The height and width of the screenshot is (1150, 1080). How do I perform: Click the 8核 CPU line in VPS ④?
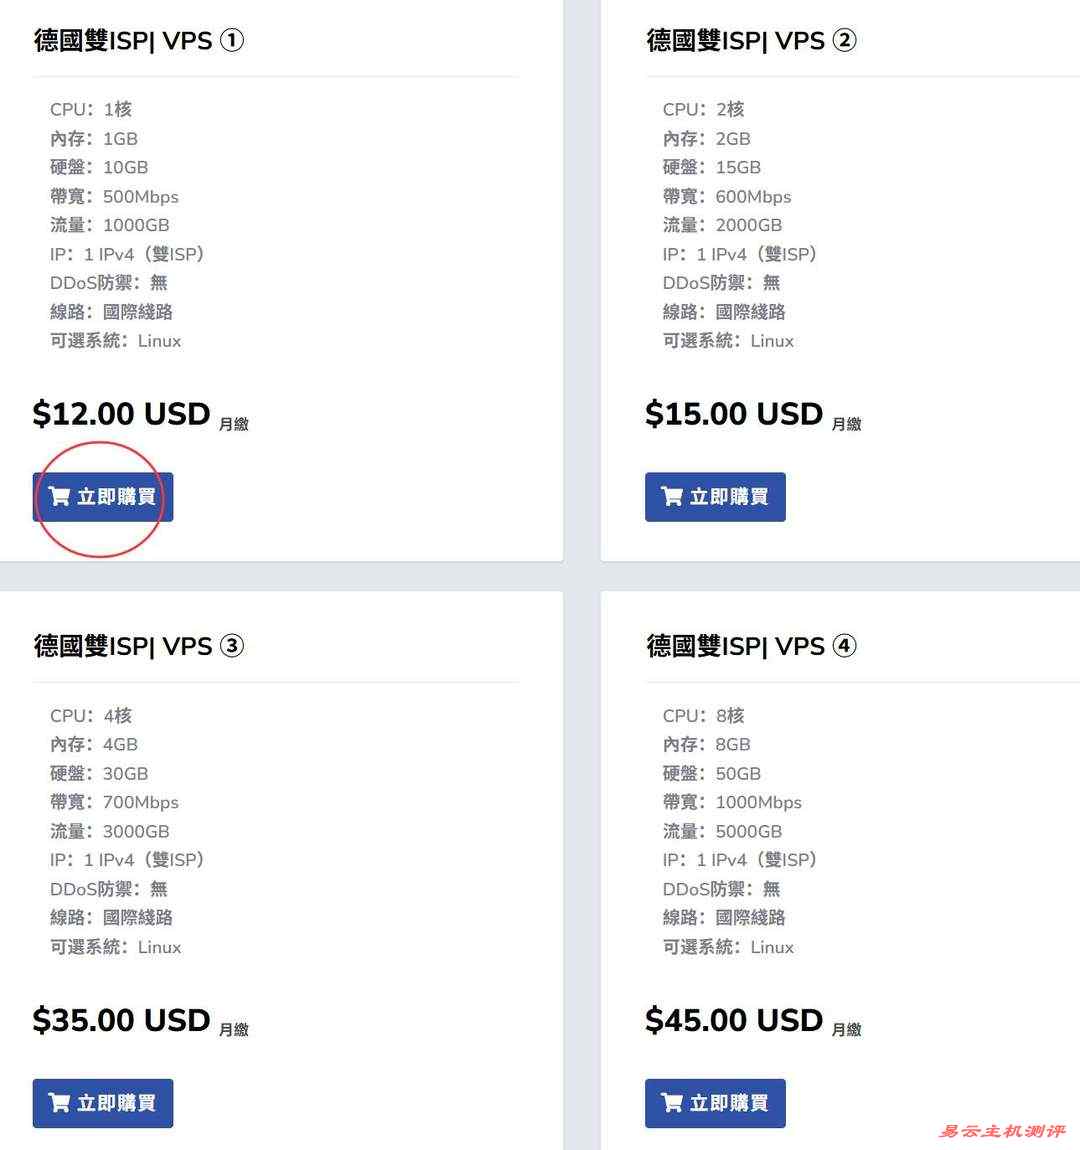(703, 716)
